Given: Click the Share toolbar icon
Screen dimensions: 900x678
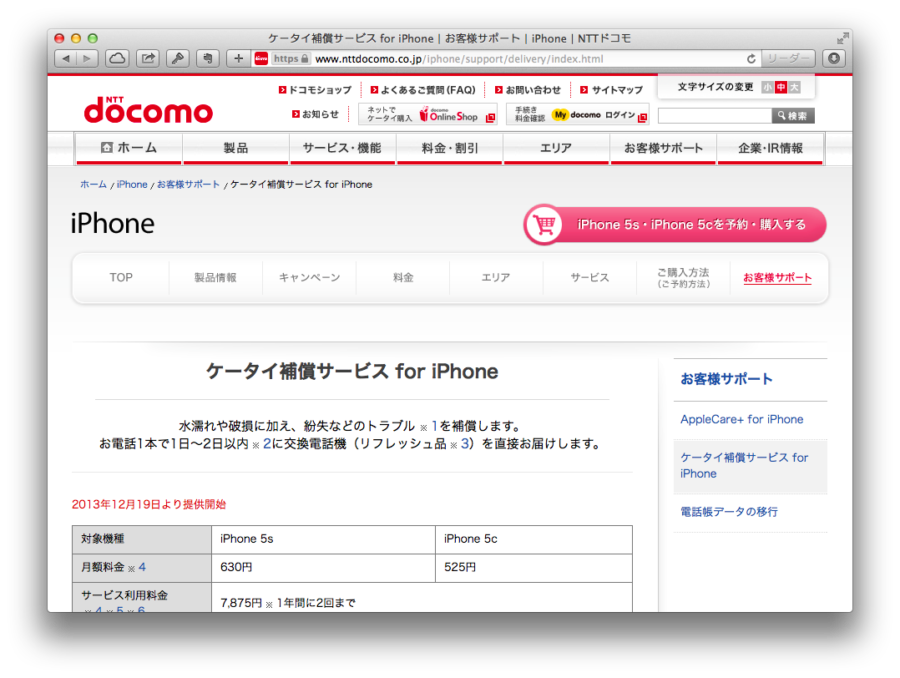Looking at the screenshot, I should [x=148, y=59].
